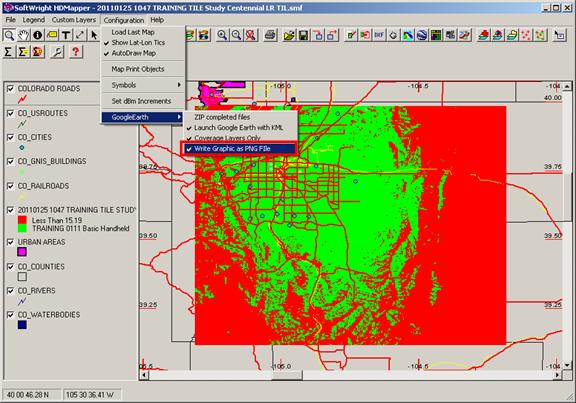Click the horizontal scrollbar thumb
Image resolution: width=576 pixels, height=403 pixels.
287,375
